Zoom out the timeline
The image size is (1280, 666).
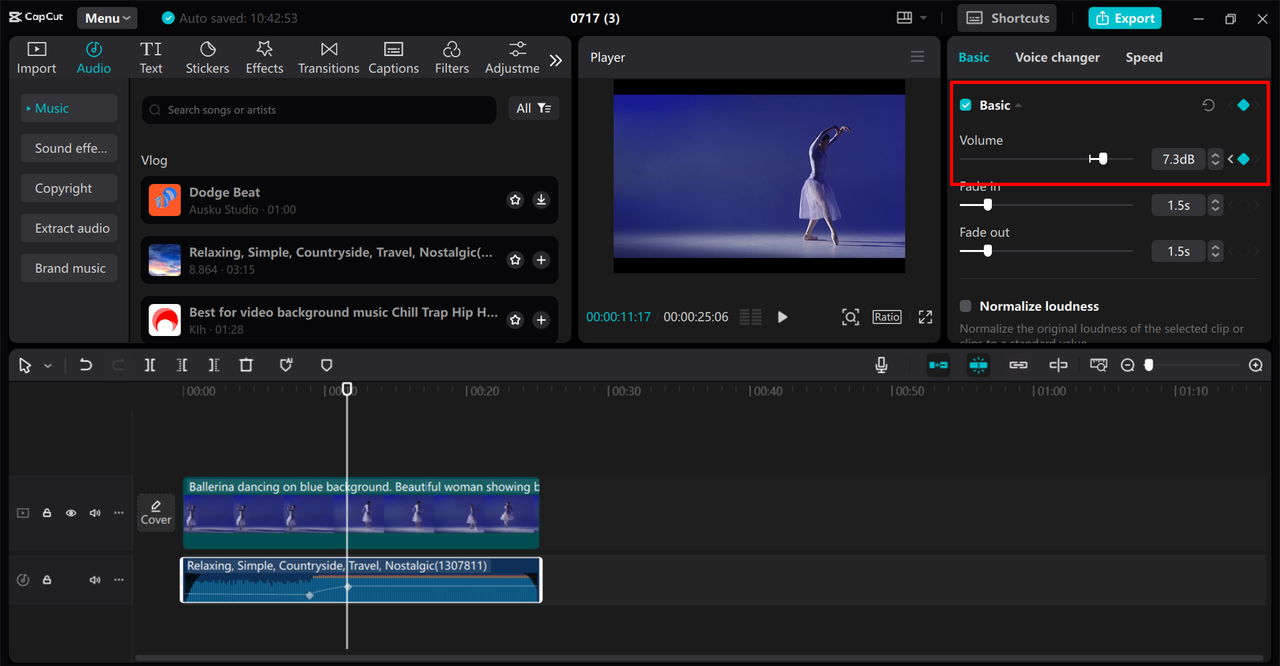(1127, 366)
